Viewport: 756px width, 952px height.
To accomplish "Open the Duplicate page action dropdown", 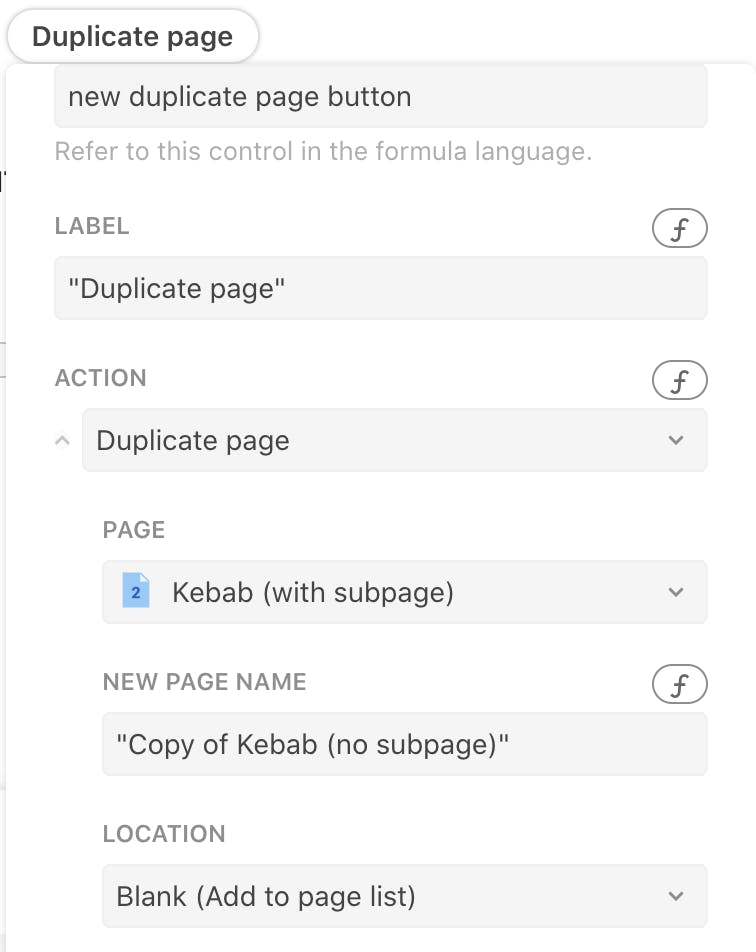I will pyautogui.click(x=395, y=440).
